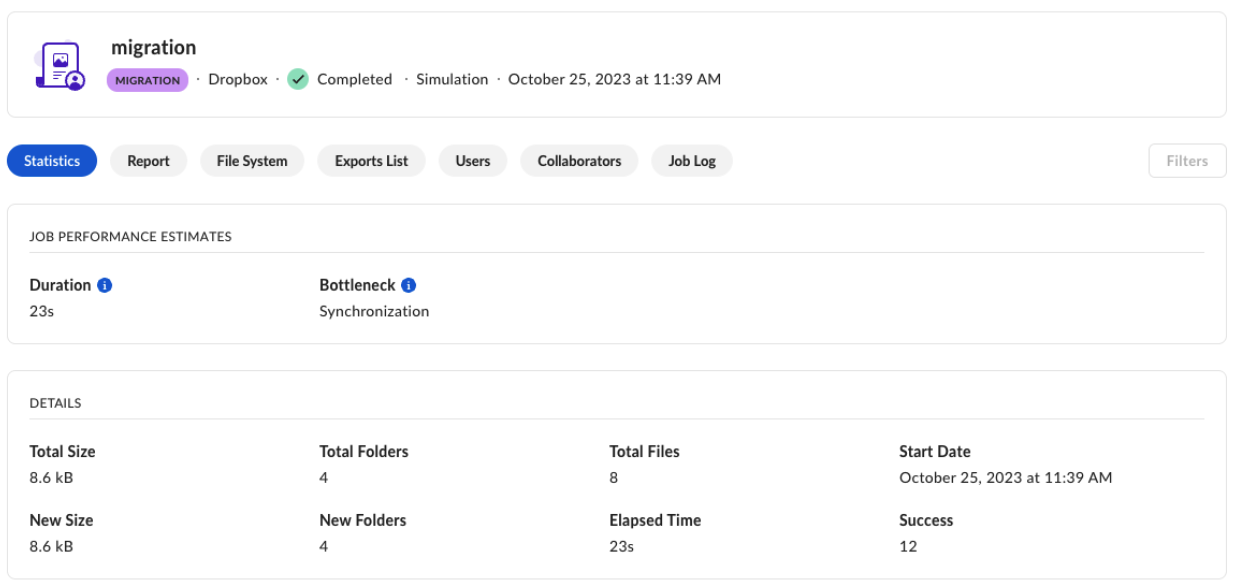This screenshot has width=1234, height=587.
Task: Click the Total Folders label
Action: 364,452
